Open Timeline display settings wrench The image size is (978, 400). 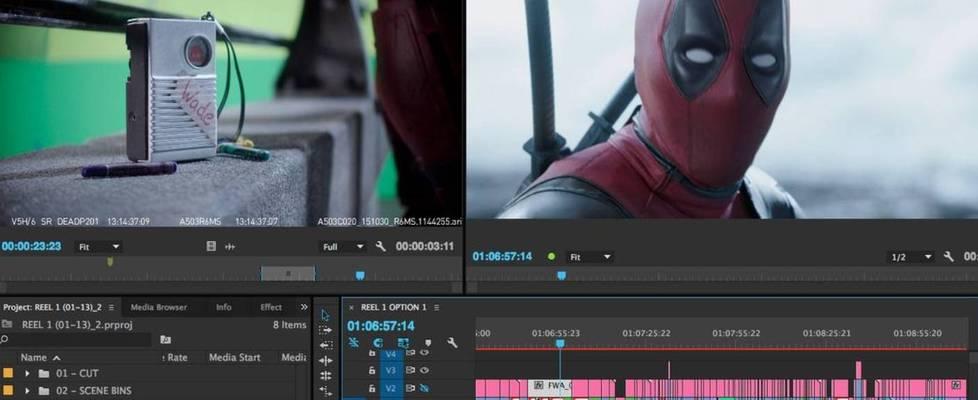pos(453,343)
